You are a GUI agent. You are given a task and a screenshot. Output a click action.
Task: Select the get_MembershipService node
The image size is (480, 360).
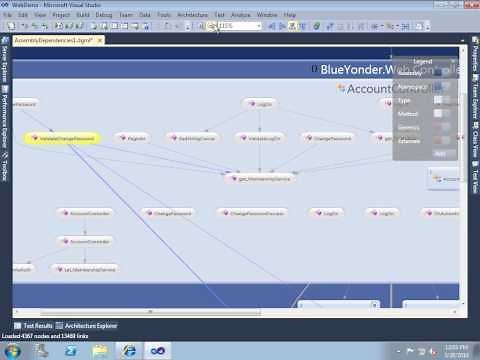260,179
